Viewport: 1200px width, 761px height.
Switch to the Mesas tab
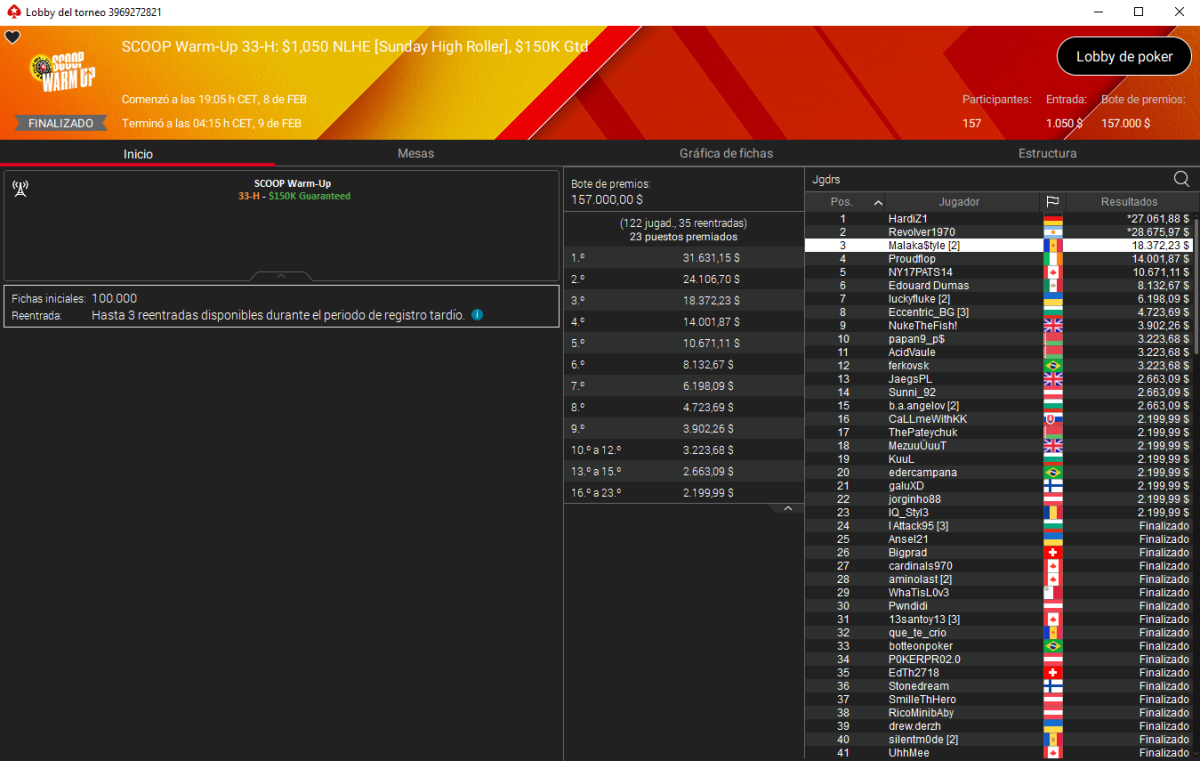click(415, 154)
